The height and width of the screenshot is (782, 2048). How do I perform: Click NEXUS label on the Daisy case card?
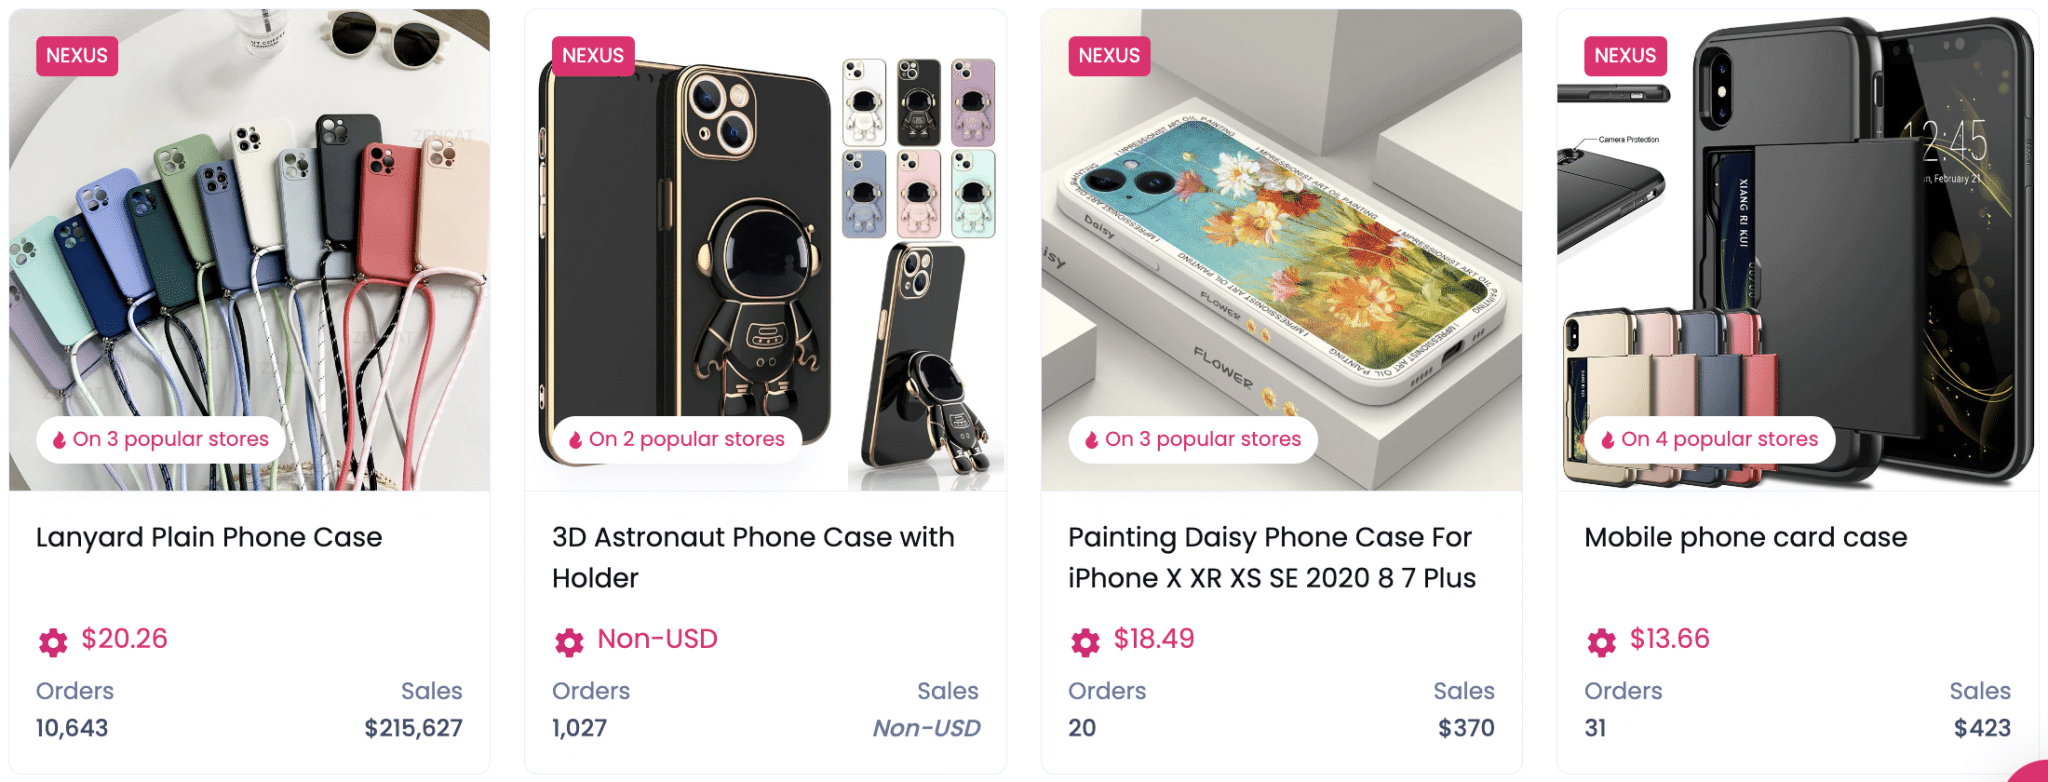pos(1109,56)
